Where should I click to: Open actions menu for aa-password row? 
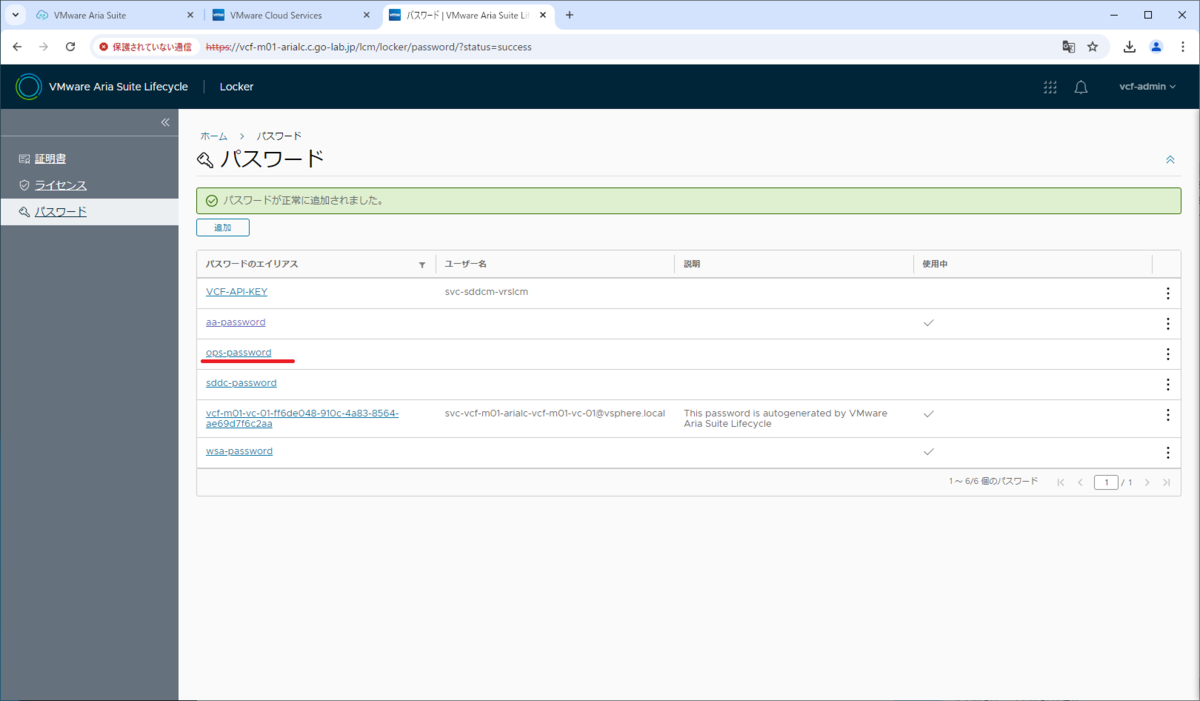point(1167,324)
